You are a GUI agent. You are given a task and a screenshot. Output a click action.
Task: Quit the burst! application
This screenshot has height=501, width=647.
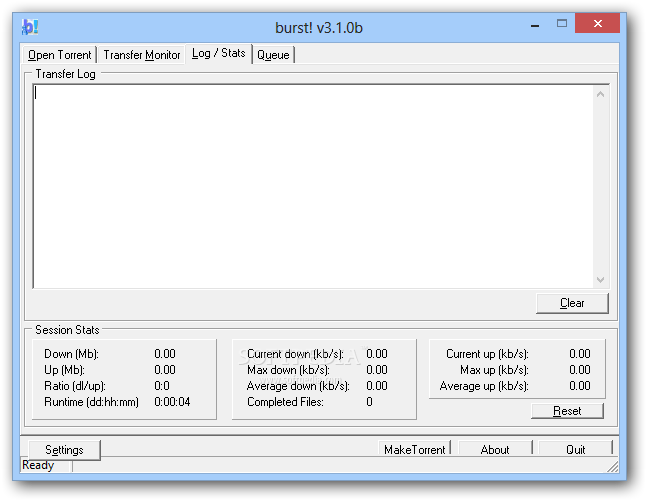pyautogui.click(x=576, y=449)
